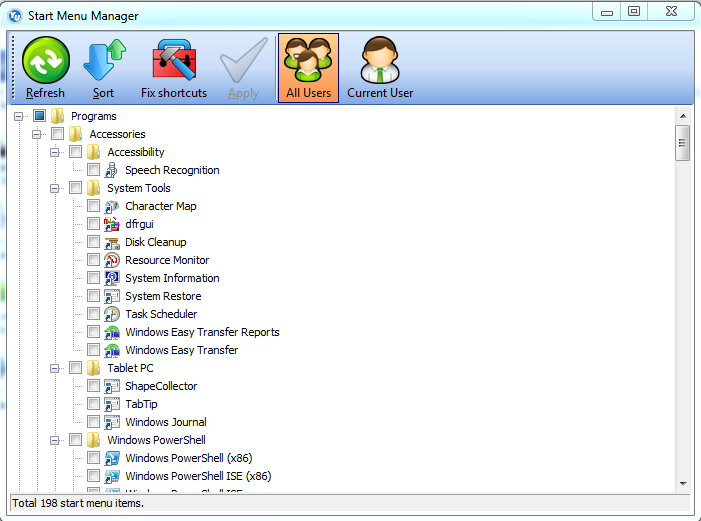Toggle the Programs root checkbox
This screenshot has width=701, height=521.
(39, 116)
